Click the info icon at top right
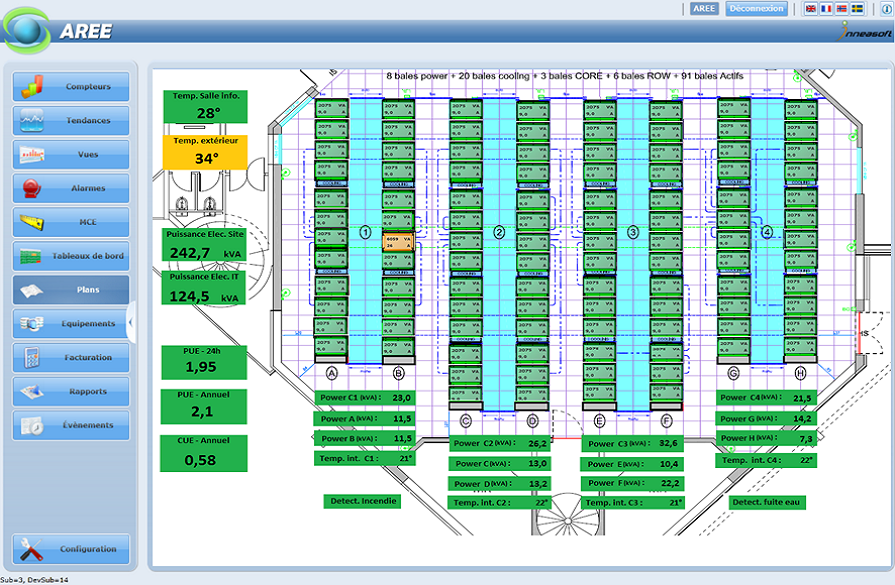 point(888,9)
